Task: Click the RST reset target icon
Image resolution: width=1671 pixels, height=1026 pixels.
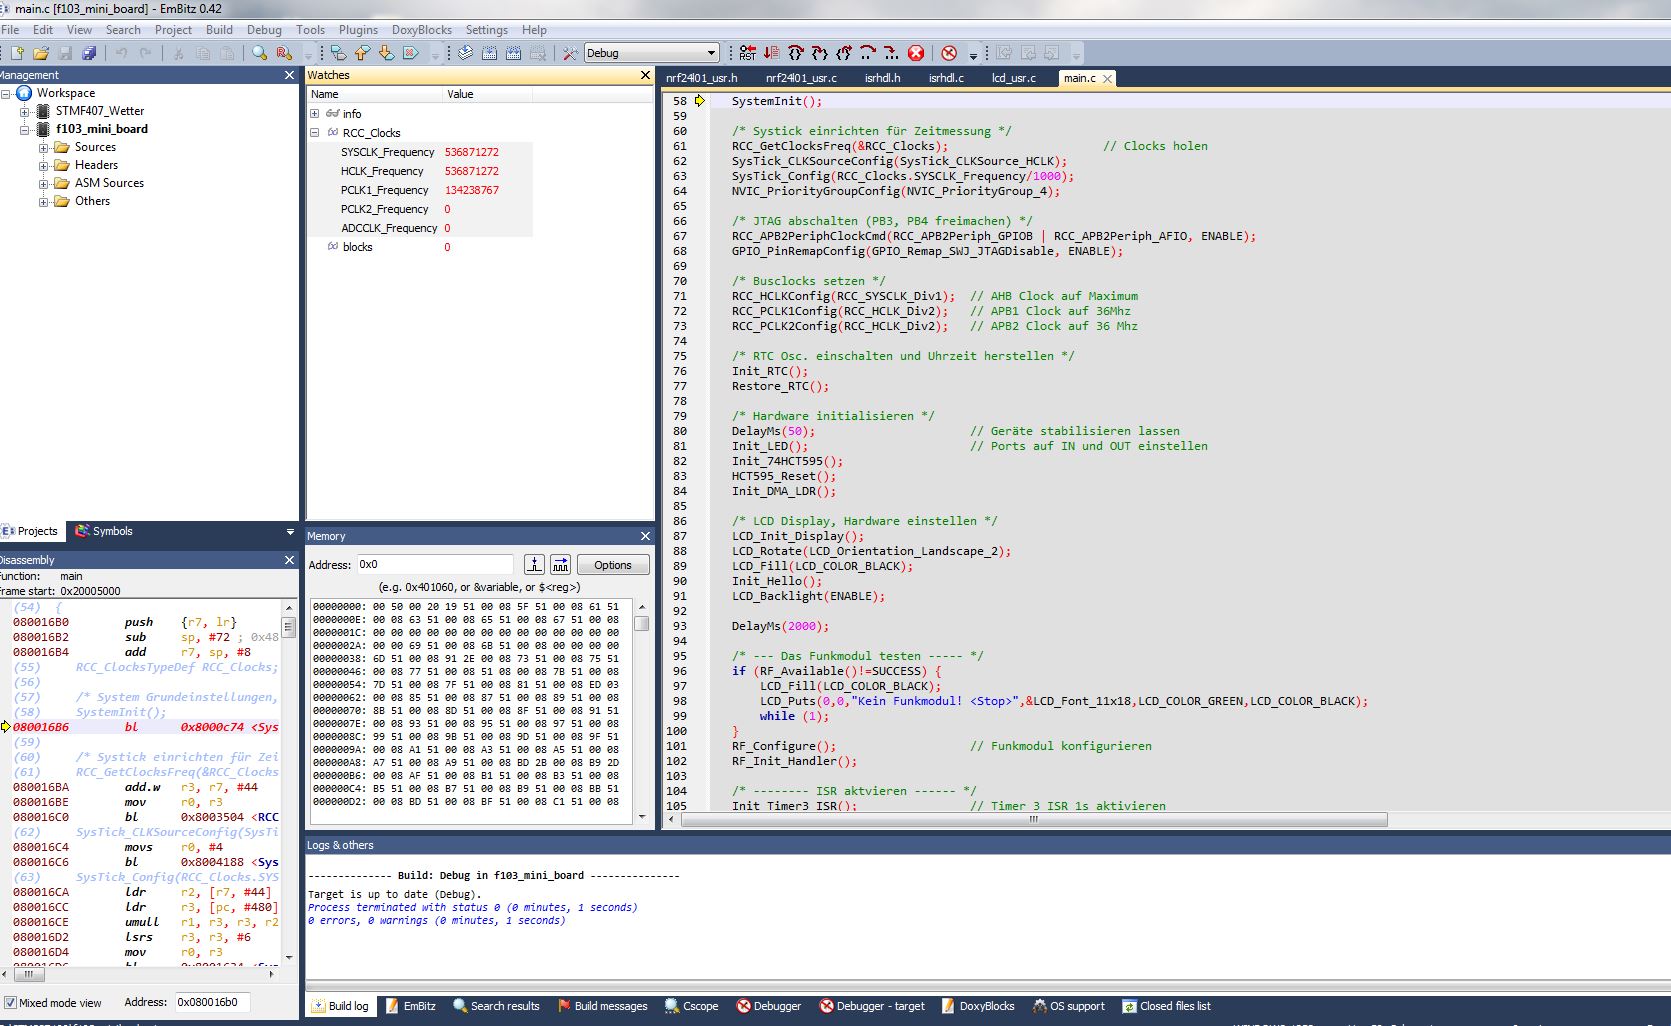Action: click(x=747, y=53)
